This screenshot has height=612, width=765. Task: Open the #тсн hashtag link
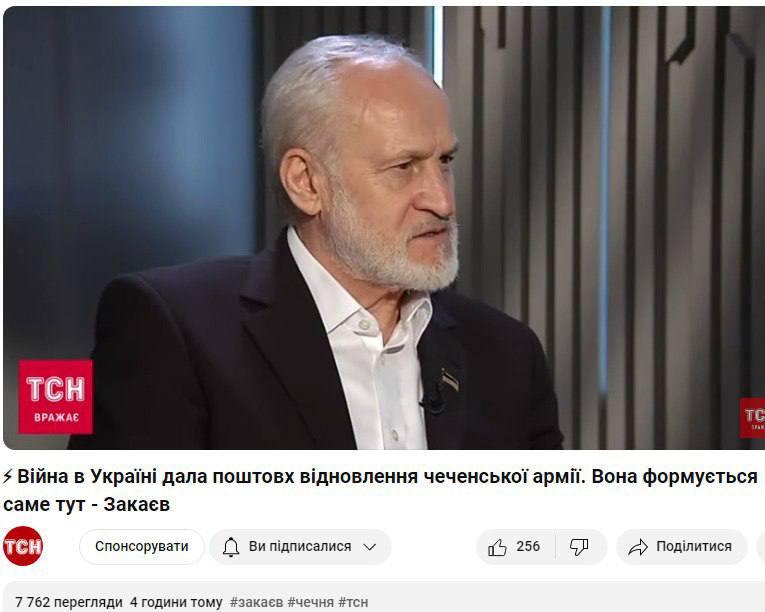353,602
